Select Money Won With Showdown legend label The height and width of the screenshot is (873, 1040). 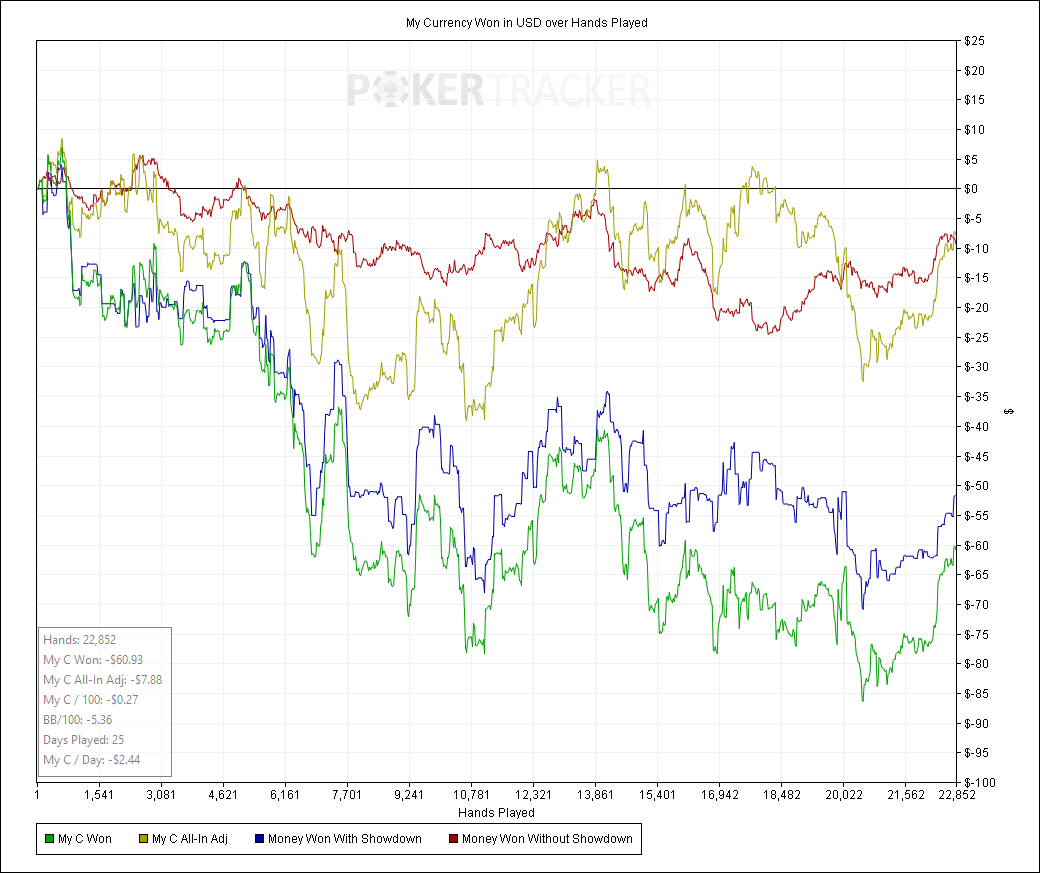click(345, 839)
